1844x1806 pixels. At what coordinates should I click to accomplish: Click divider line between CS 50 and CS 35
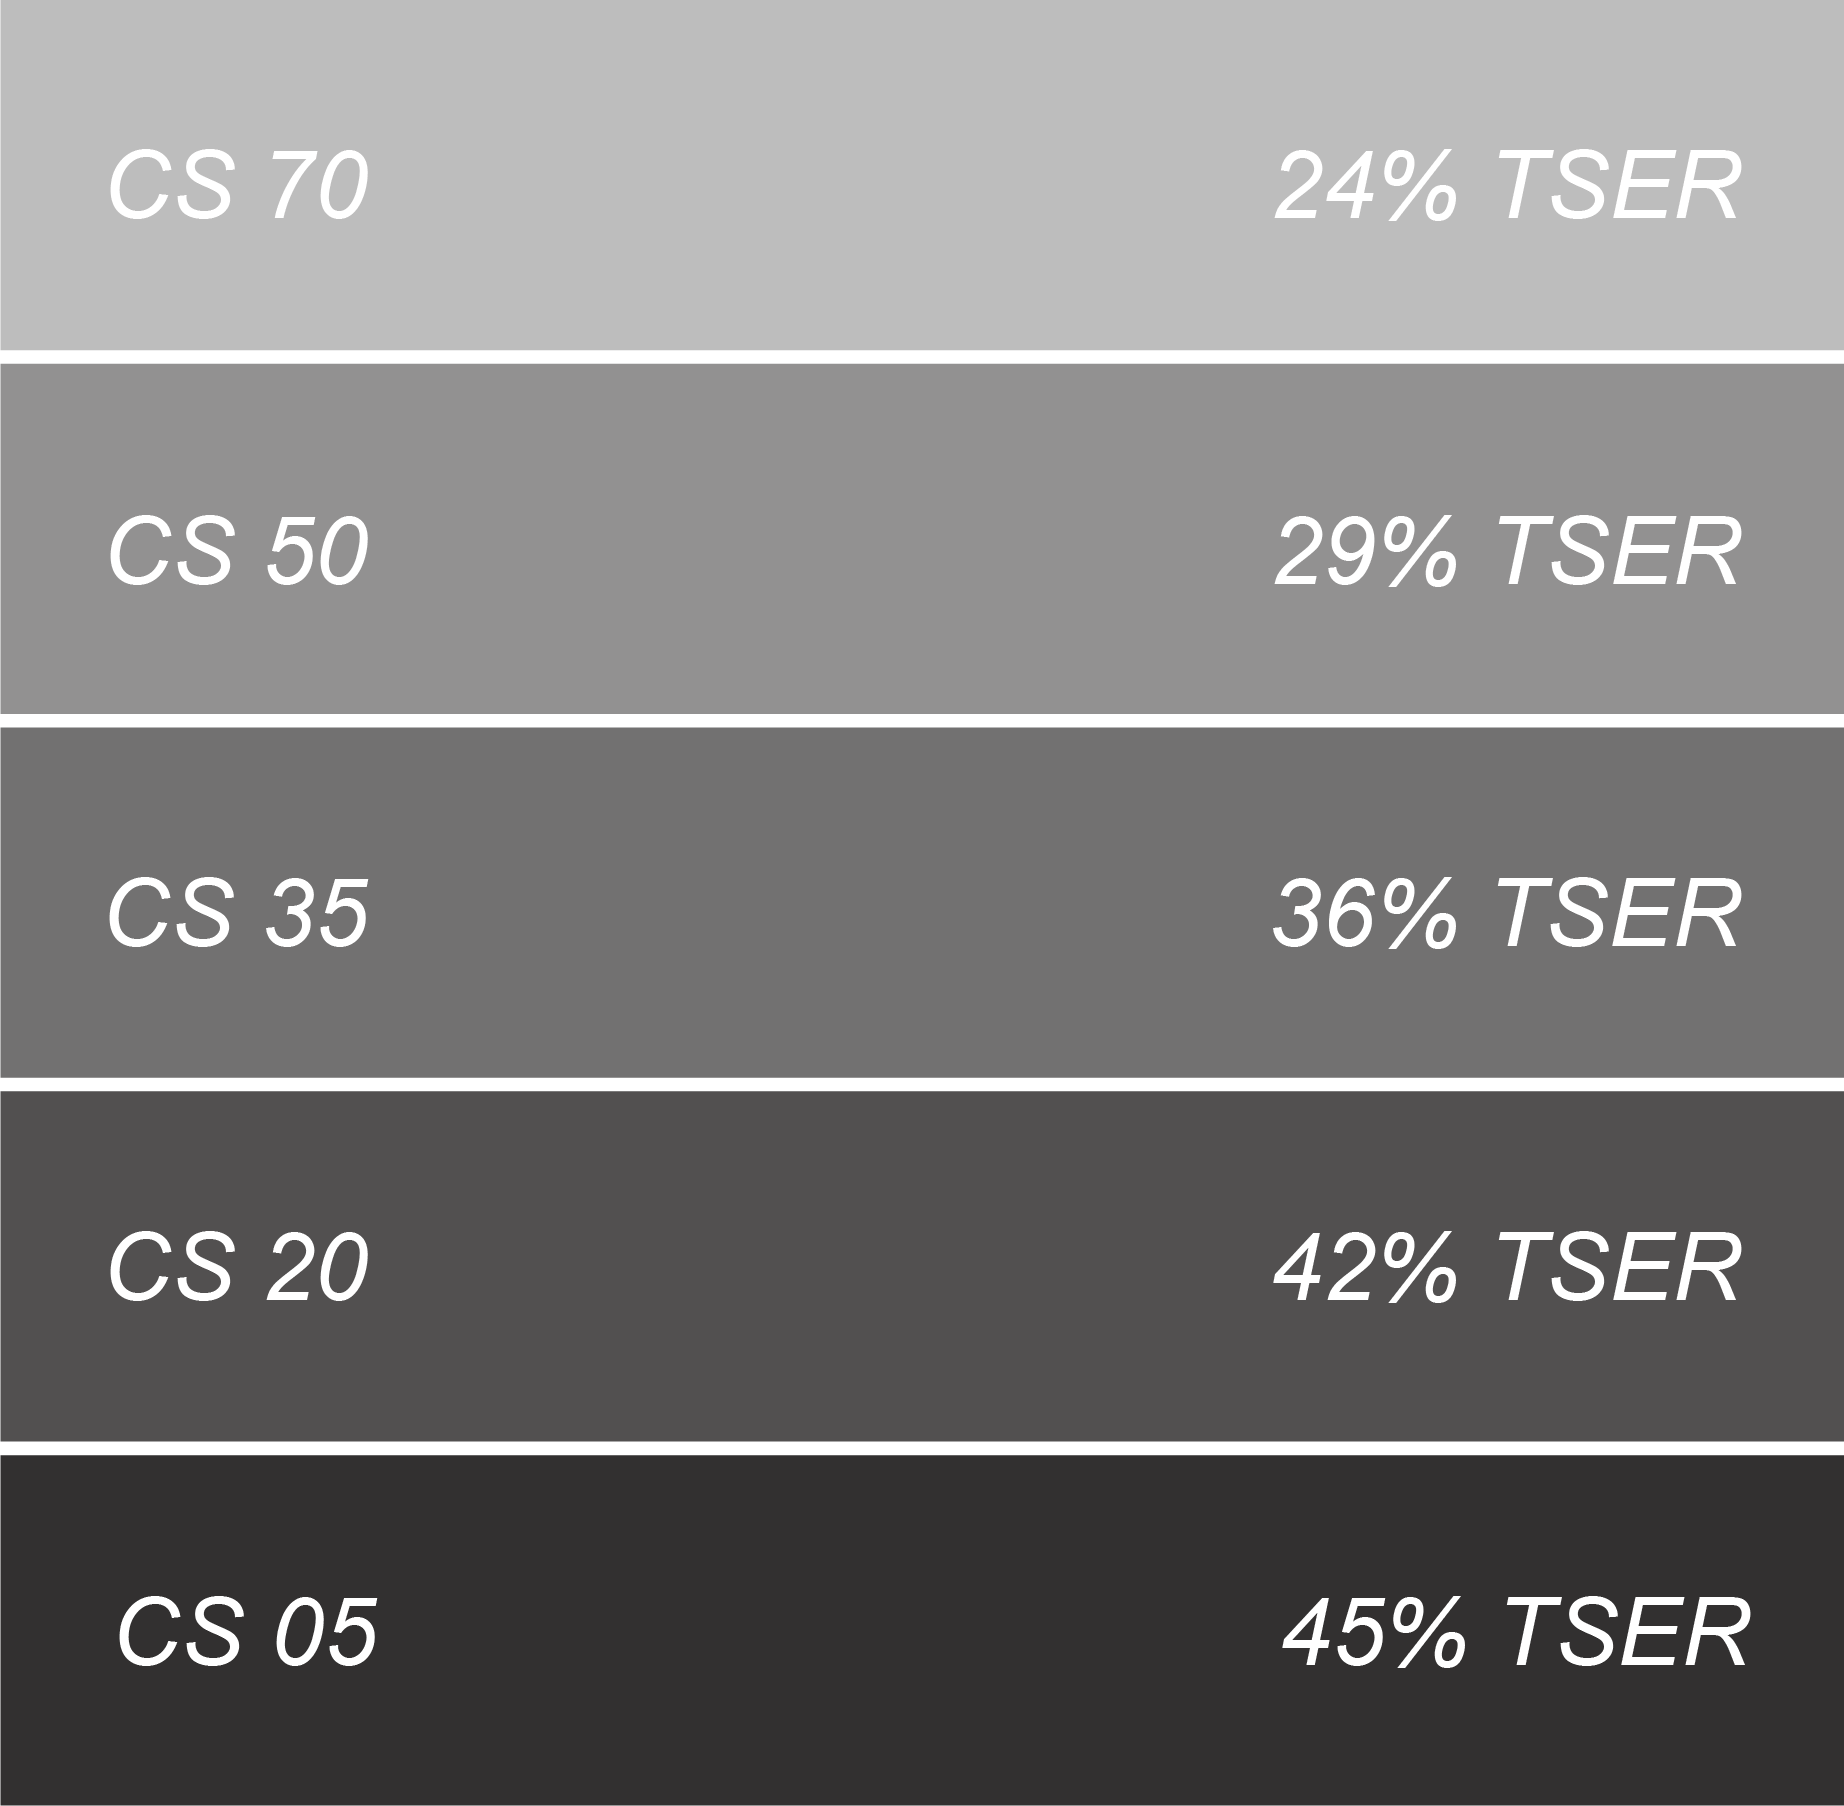pos(922,720)
